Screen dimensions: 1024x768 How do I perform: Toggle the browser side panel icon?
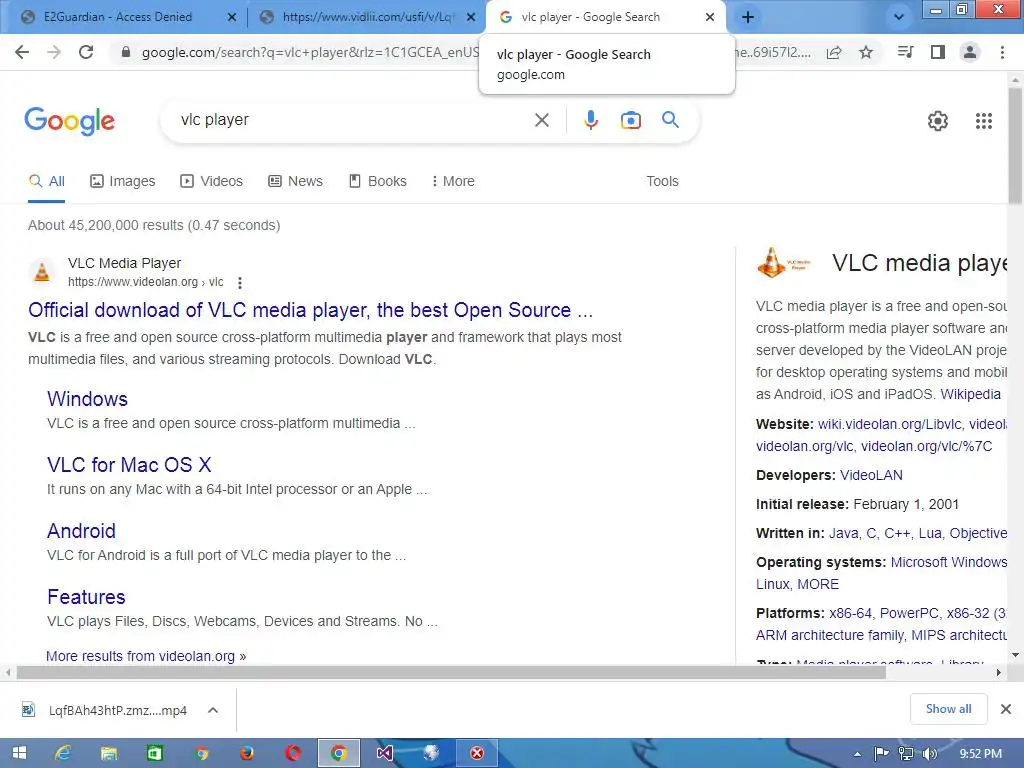(x=938, y=52)
